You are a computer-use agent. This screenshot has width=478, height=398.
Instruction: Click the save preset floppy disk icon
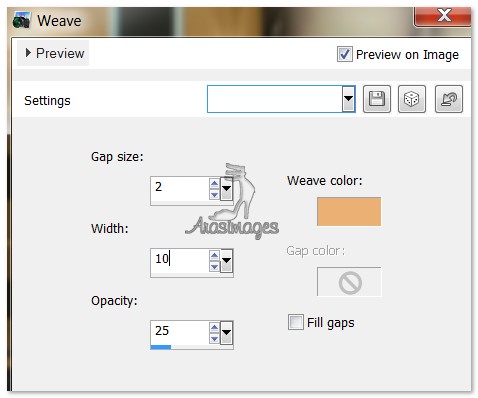click(377, 99)
